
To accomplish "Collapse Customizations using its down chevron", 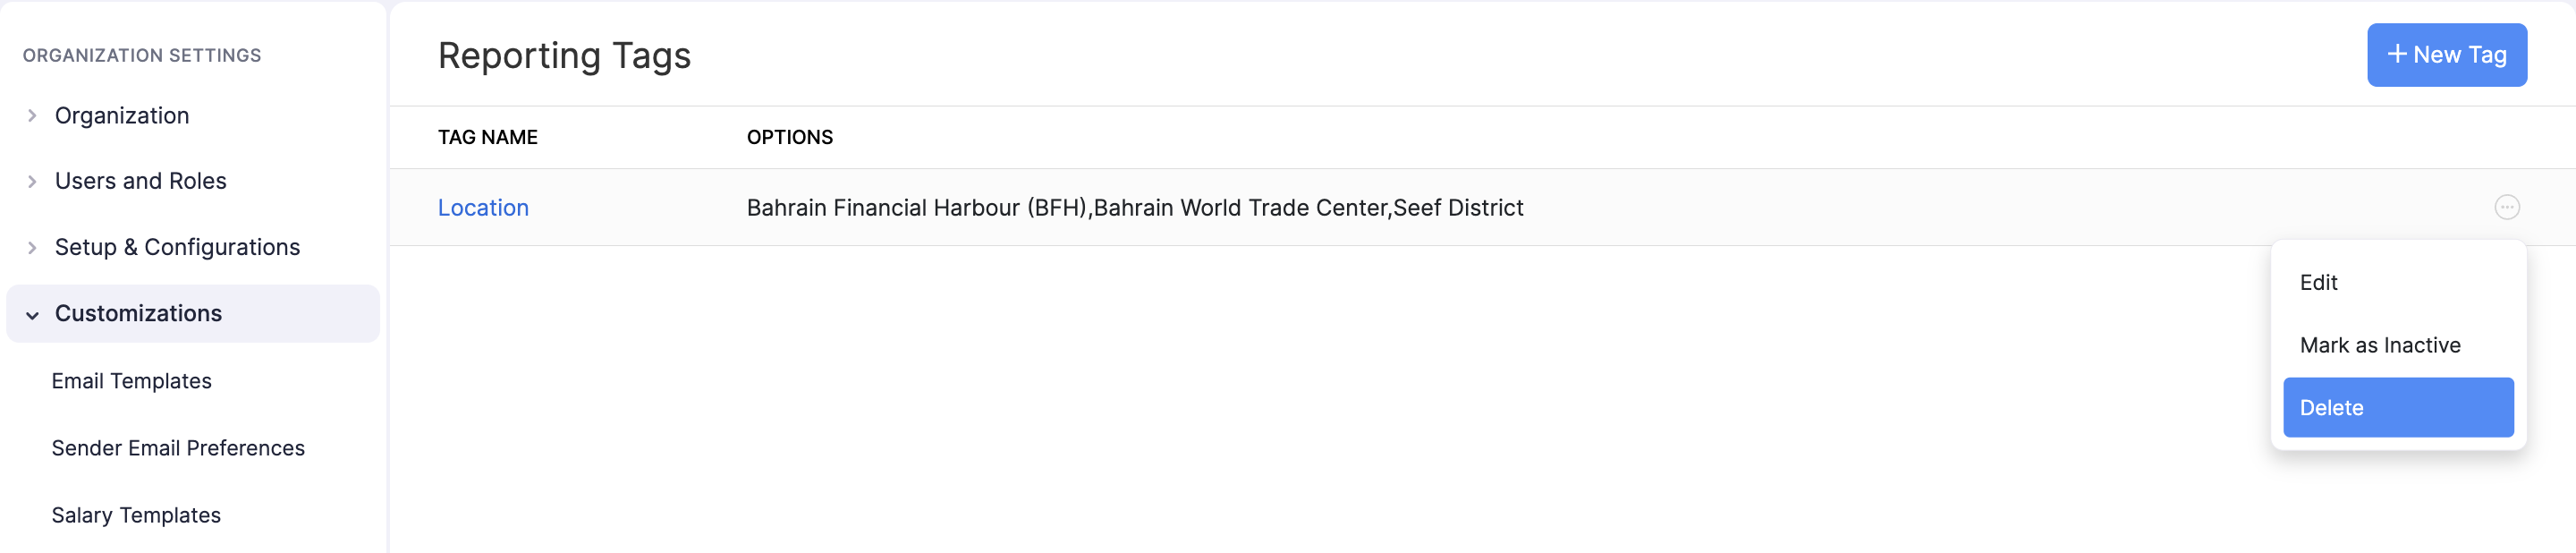I will coord(32,315).
